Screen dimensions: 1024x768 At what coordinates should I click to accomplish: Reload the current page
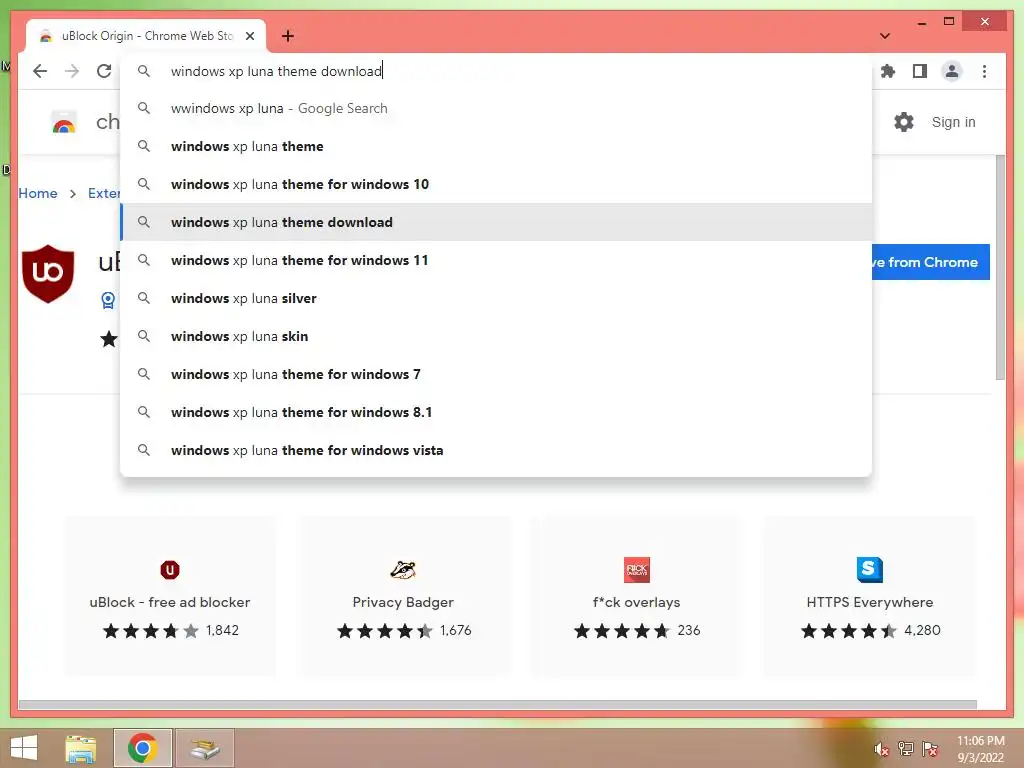tap(104, 71)
